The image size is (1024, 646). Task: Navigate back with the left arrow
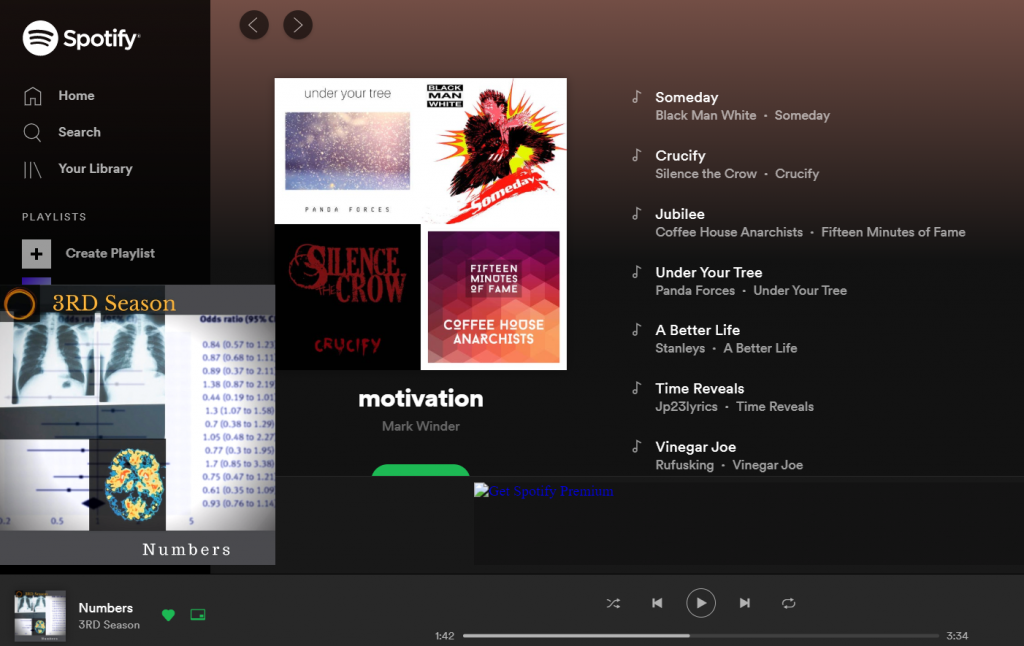click(x=254, y=25)
